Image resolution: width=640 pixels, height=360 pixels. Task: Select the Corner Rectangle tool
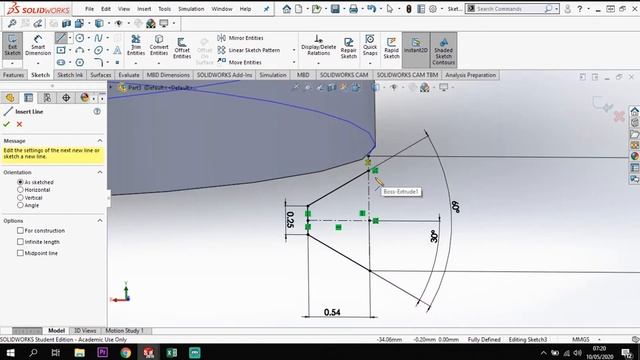click(x=61, y=50)
